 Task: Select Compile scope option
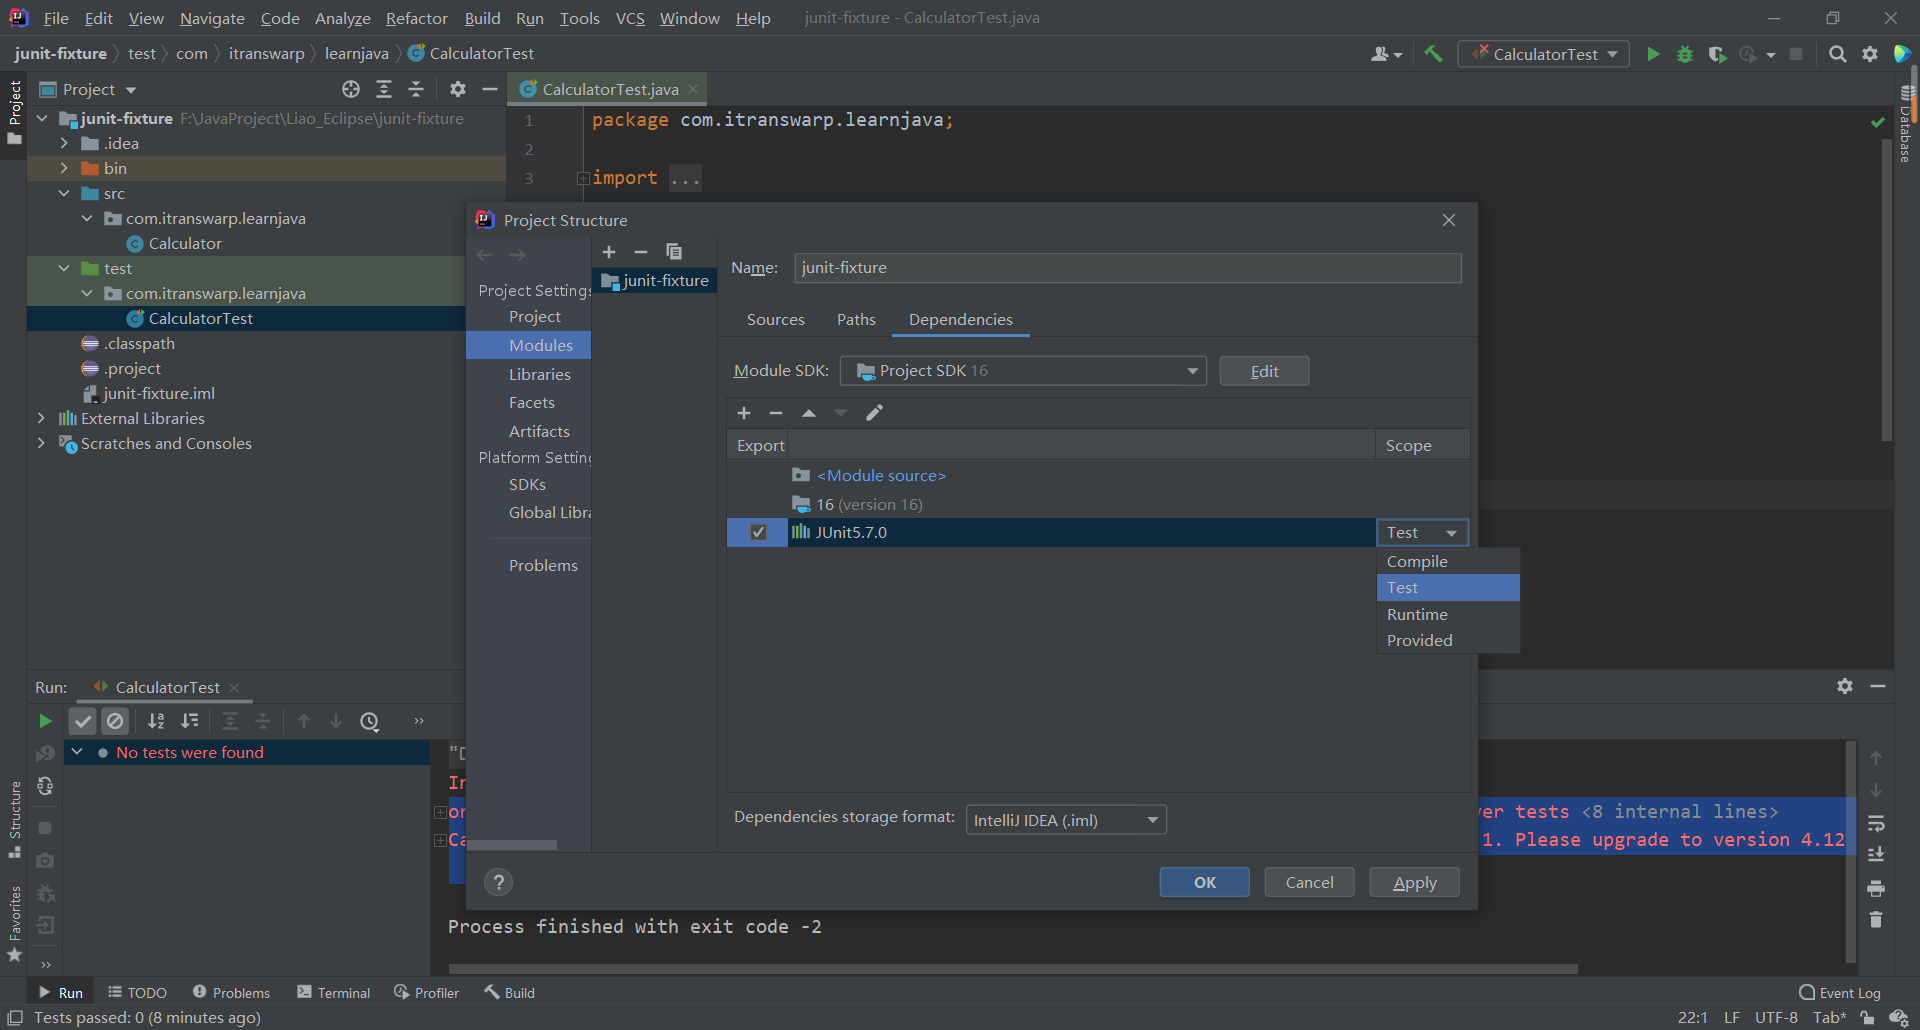(x=1448, y=561)
